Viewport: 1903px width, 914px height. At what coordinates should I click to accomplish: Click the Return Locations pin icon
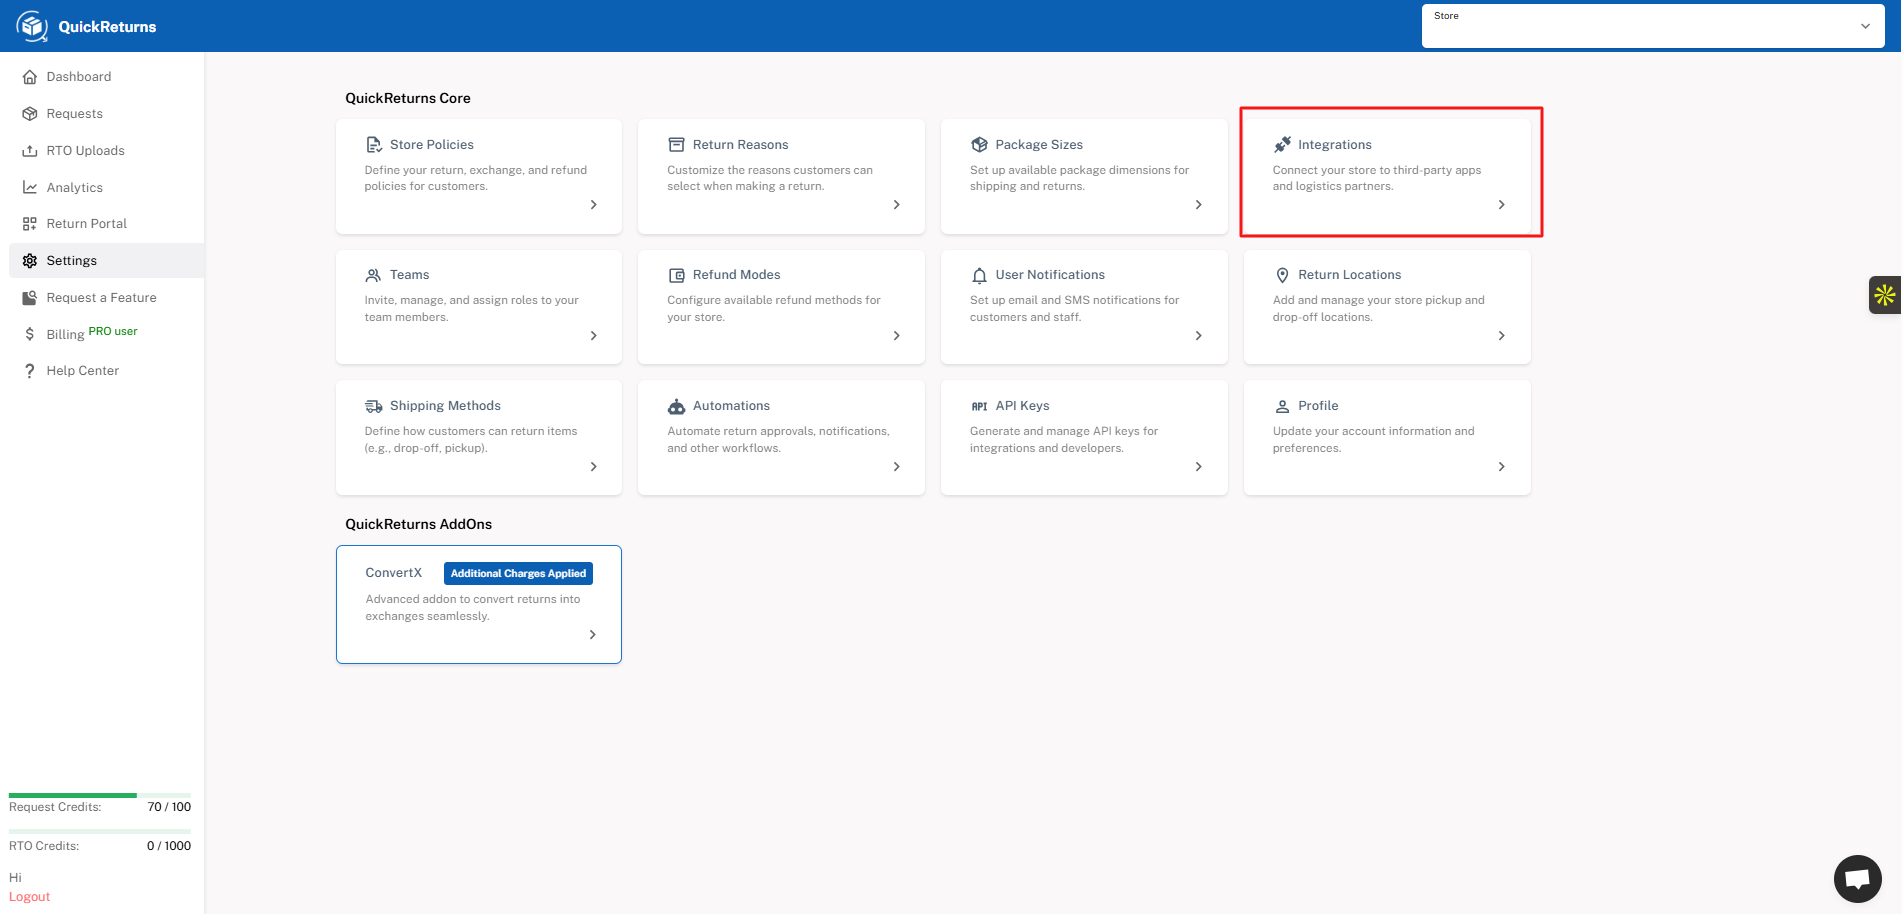(x=1282, y=275)
